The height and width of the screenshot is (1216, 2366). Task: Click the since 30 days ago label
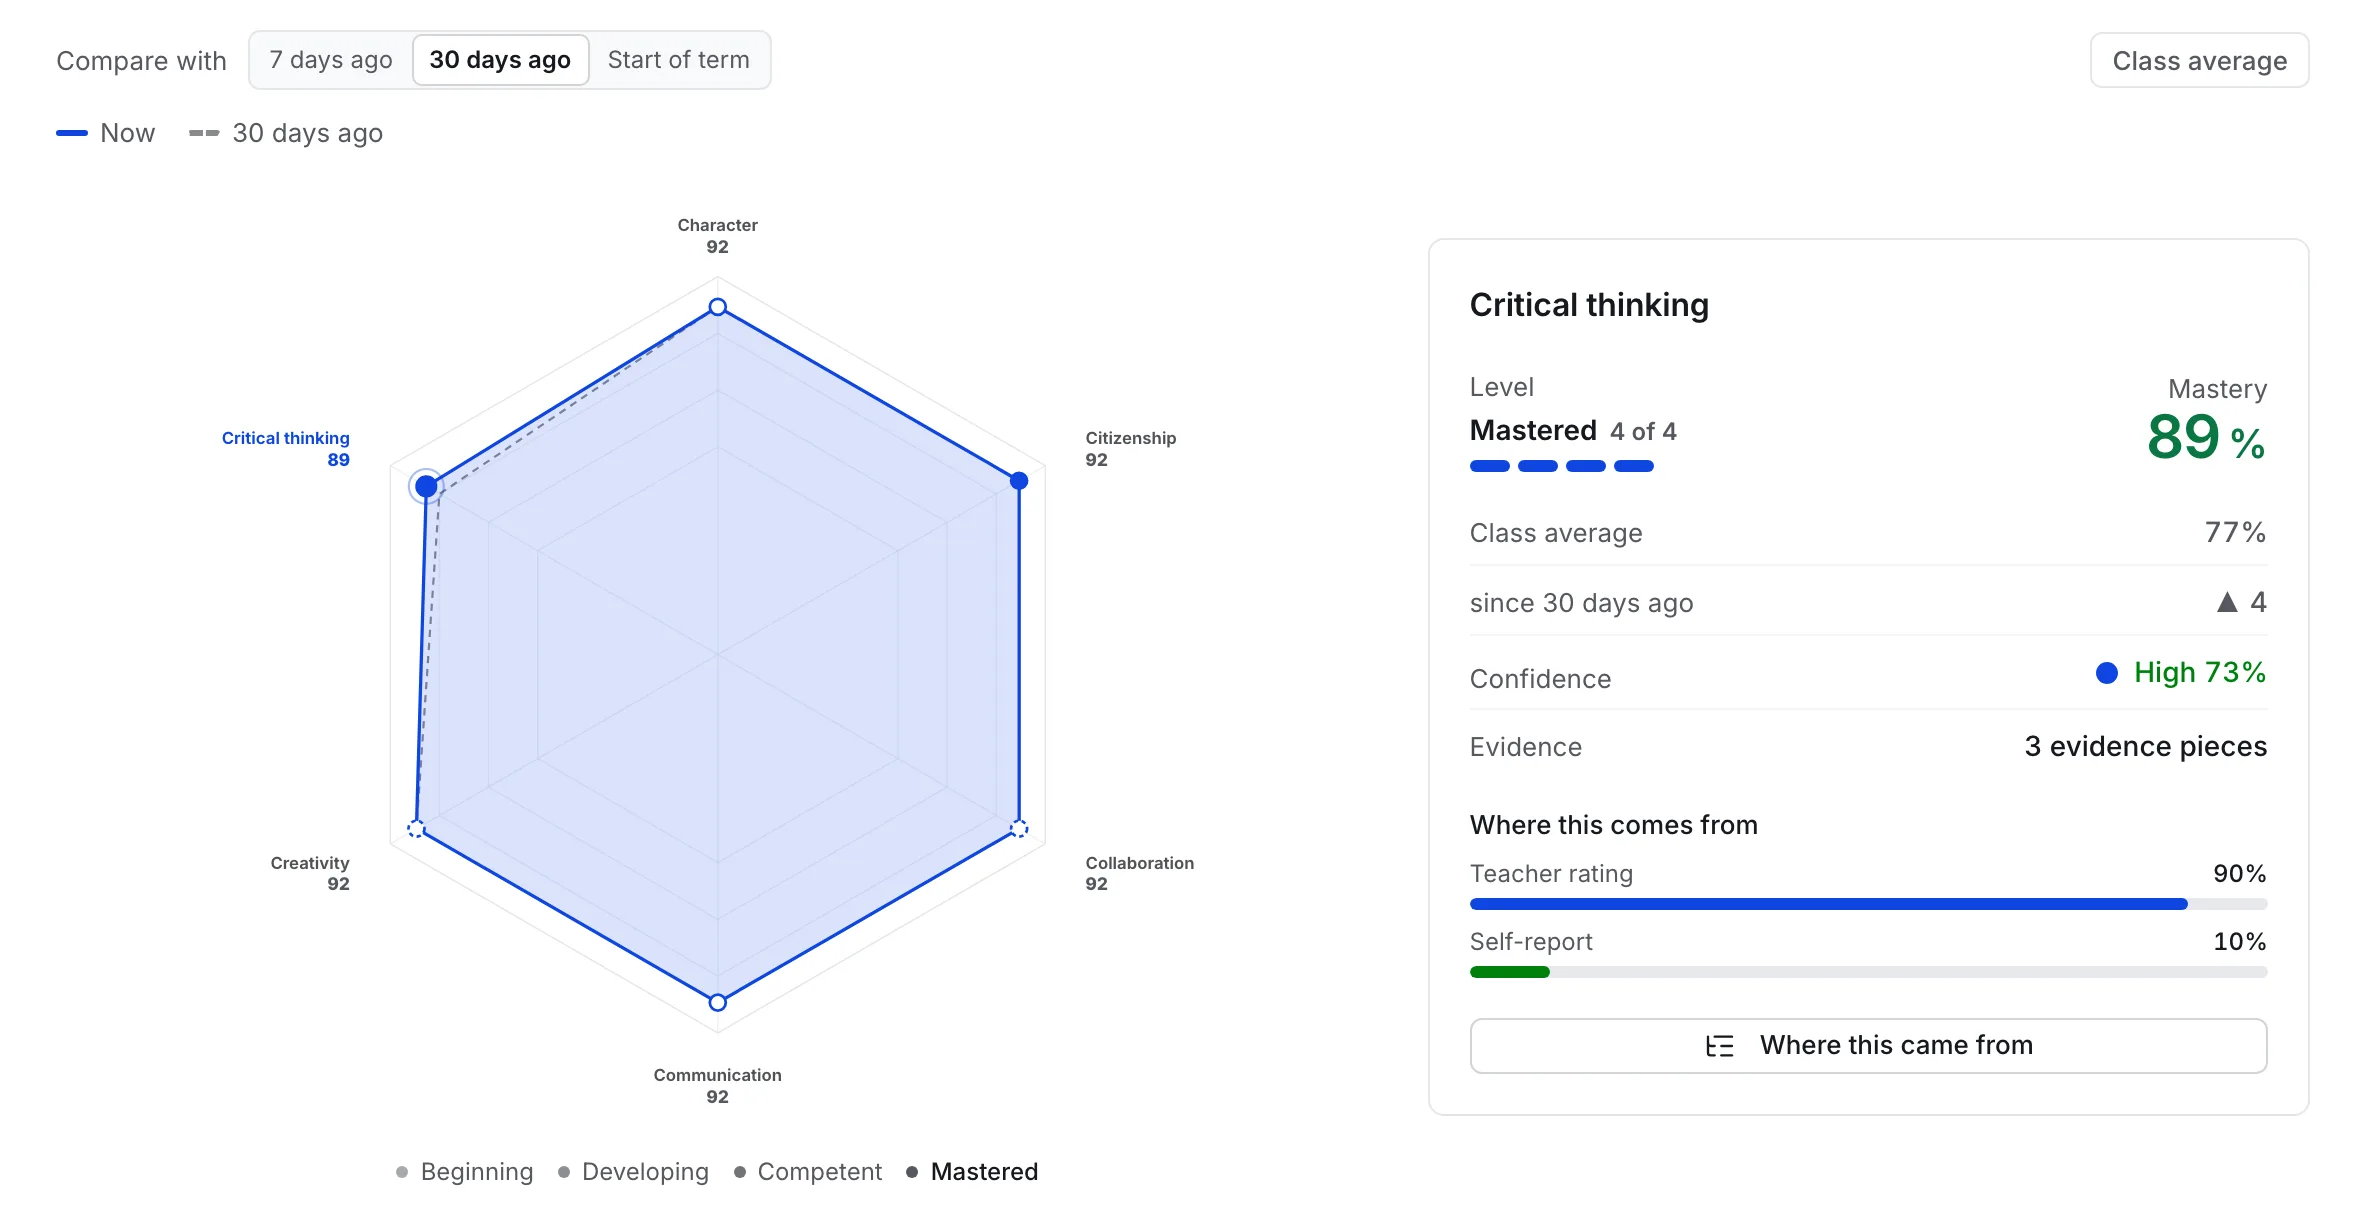click(1582, 603)
